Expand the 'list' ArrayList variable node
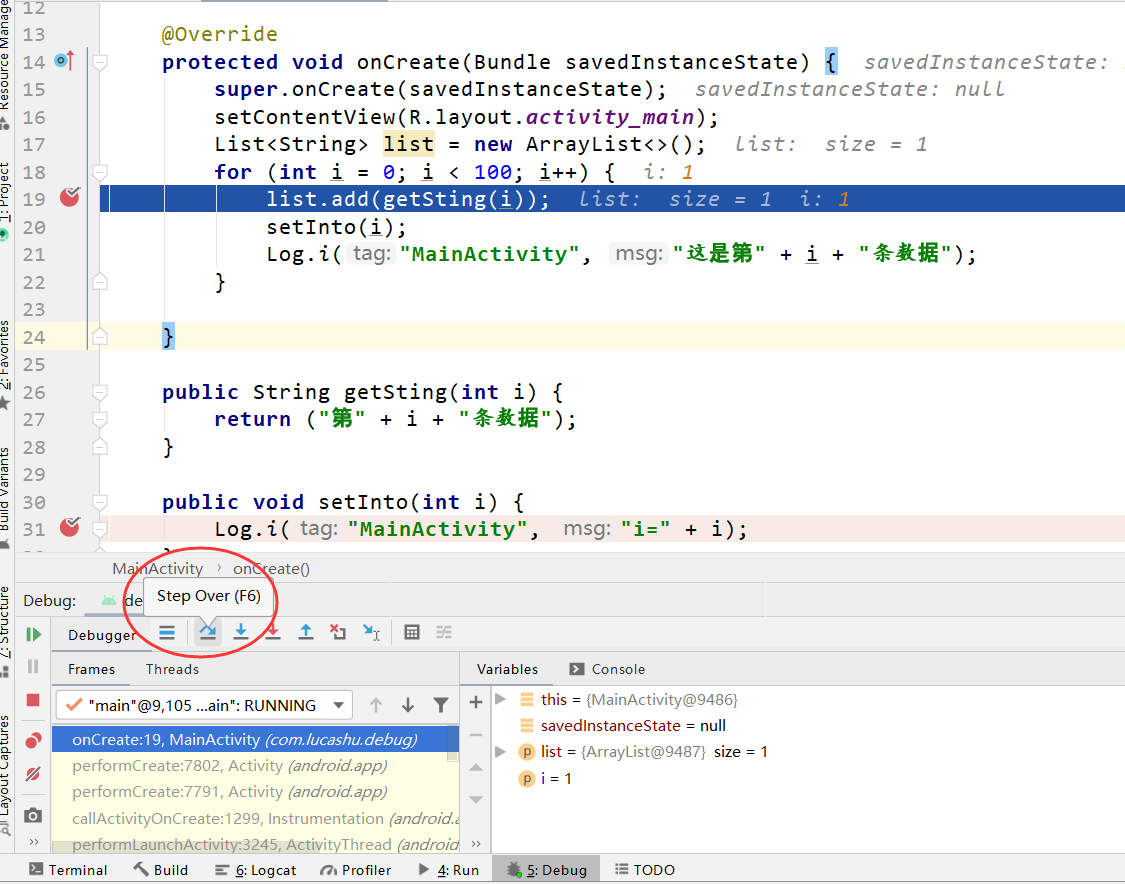1125x884 pixels. [501, 751]
